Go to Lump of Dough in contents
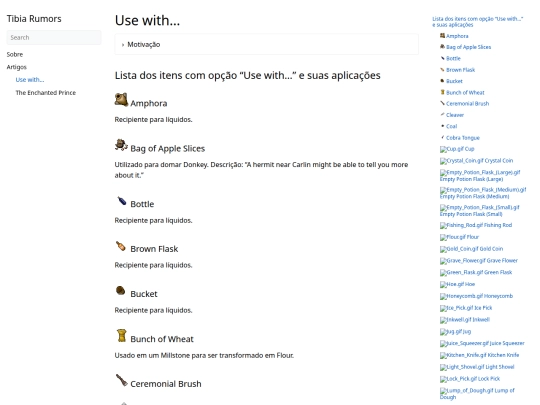 pos(477,394)
